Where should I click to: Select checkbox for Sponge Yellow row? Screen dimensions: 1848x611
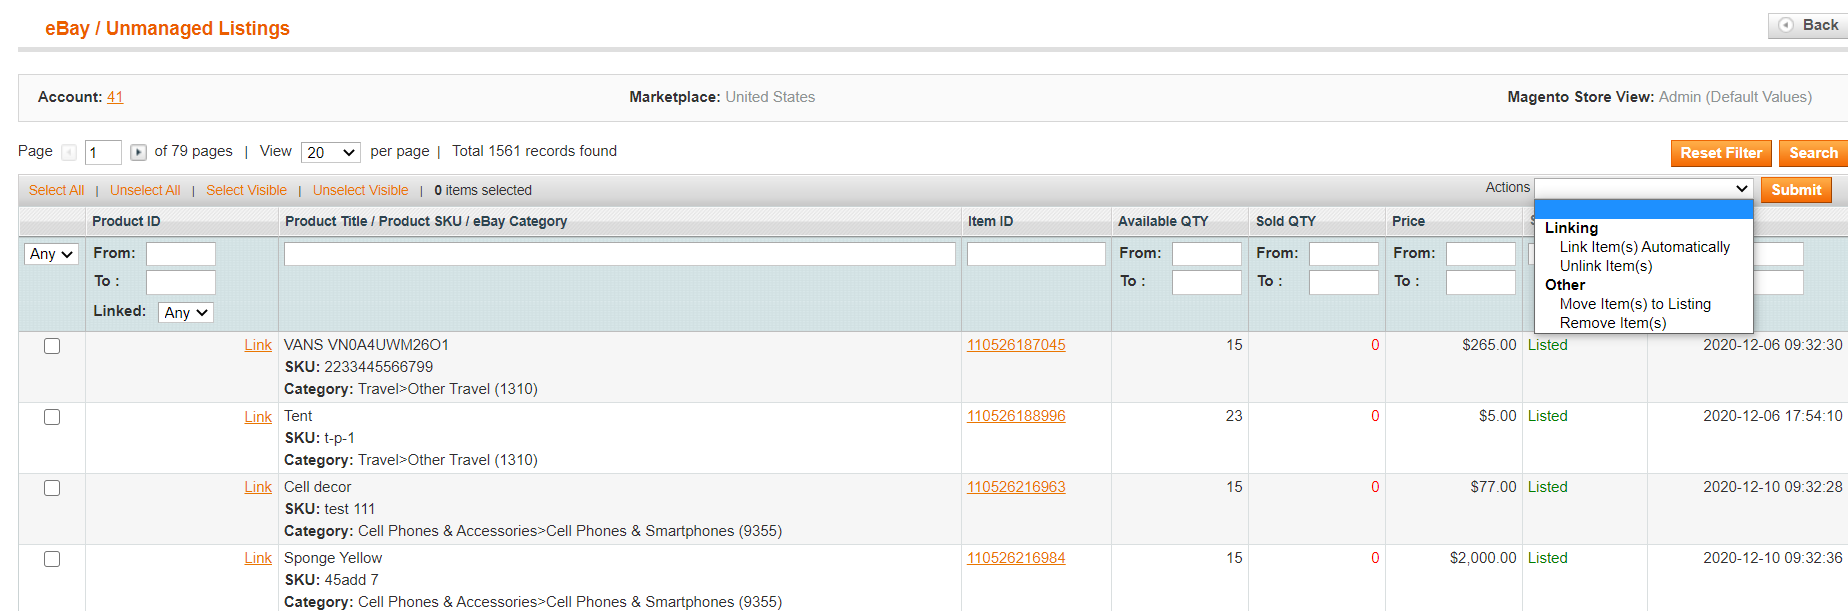52,559
